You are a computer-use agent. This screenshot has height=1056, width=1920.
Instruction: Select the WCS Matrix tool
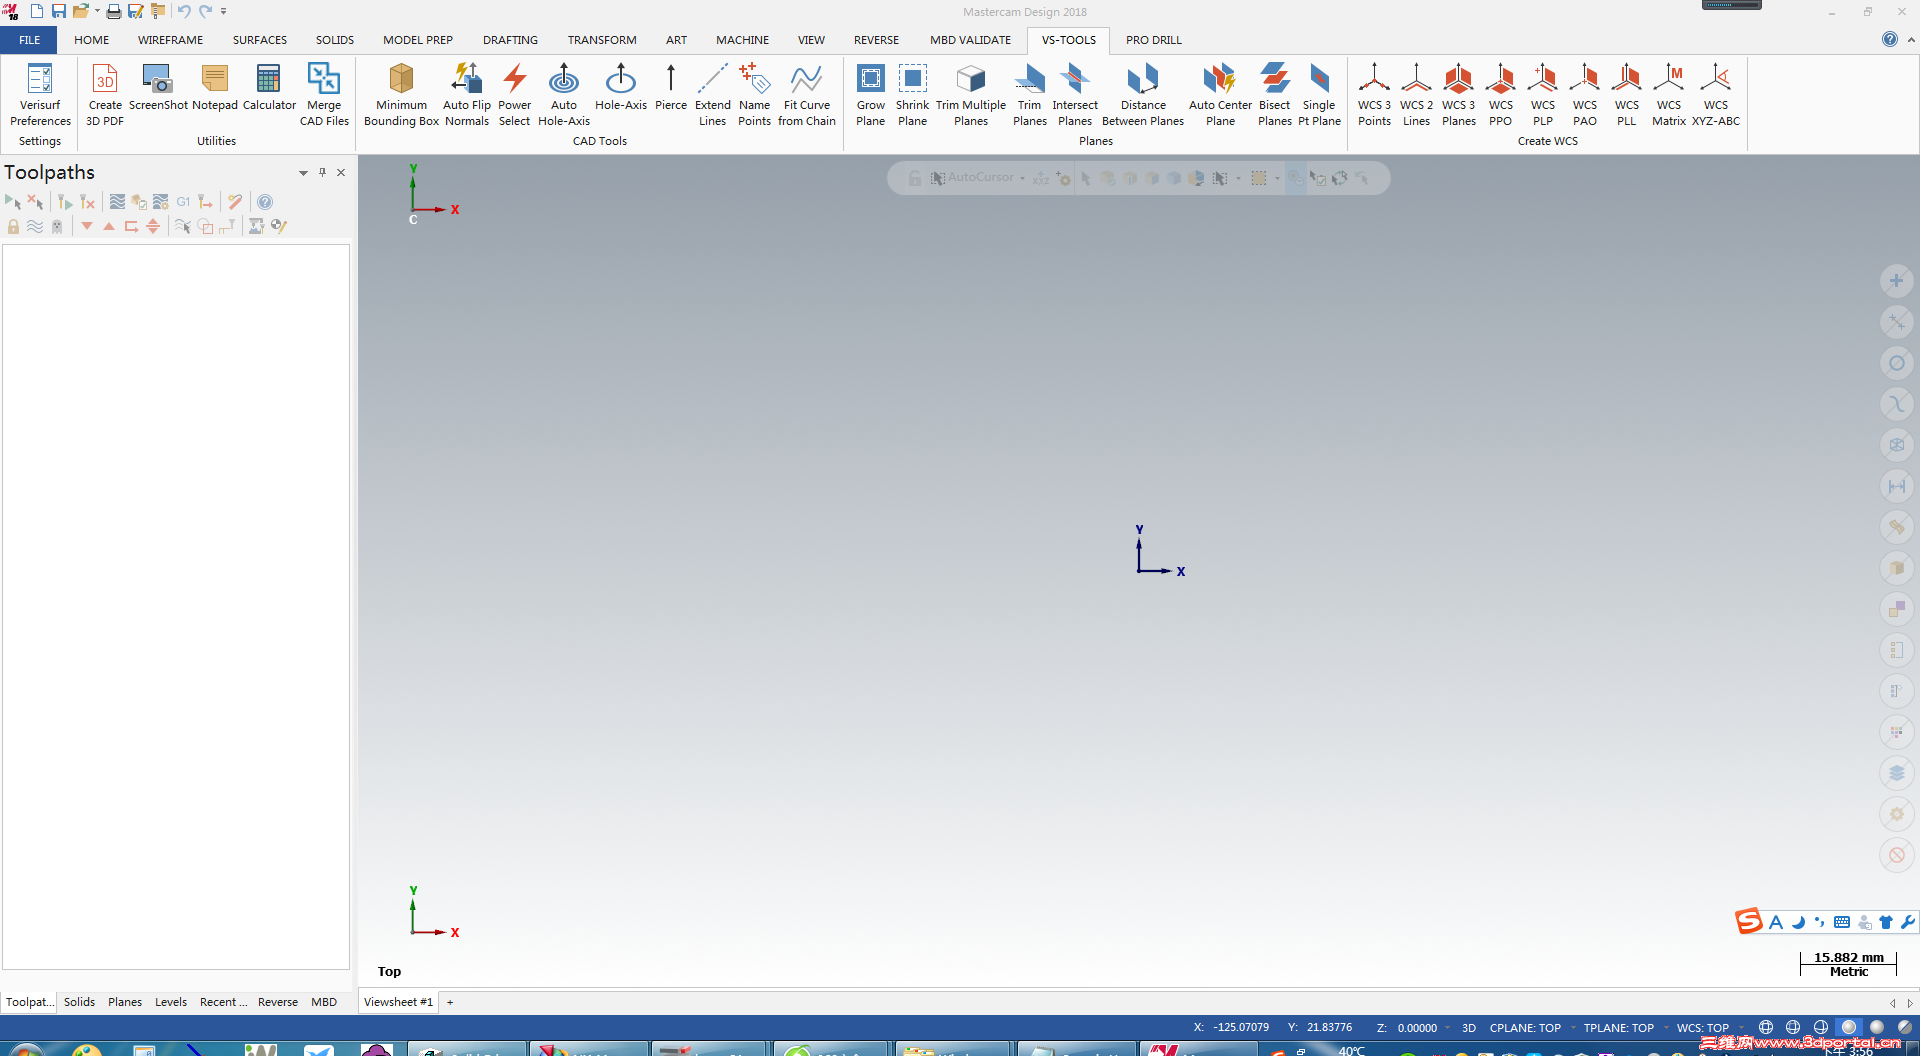(x=1669, y=94)
